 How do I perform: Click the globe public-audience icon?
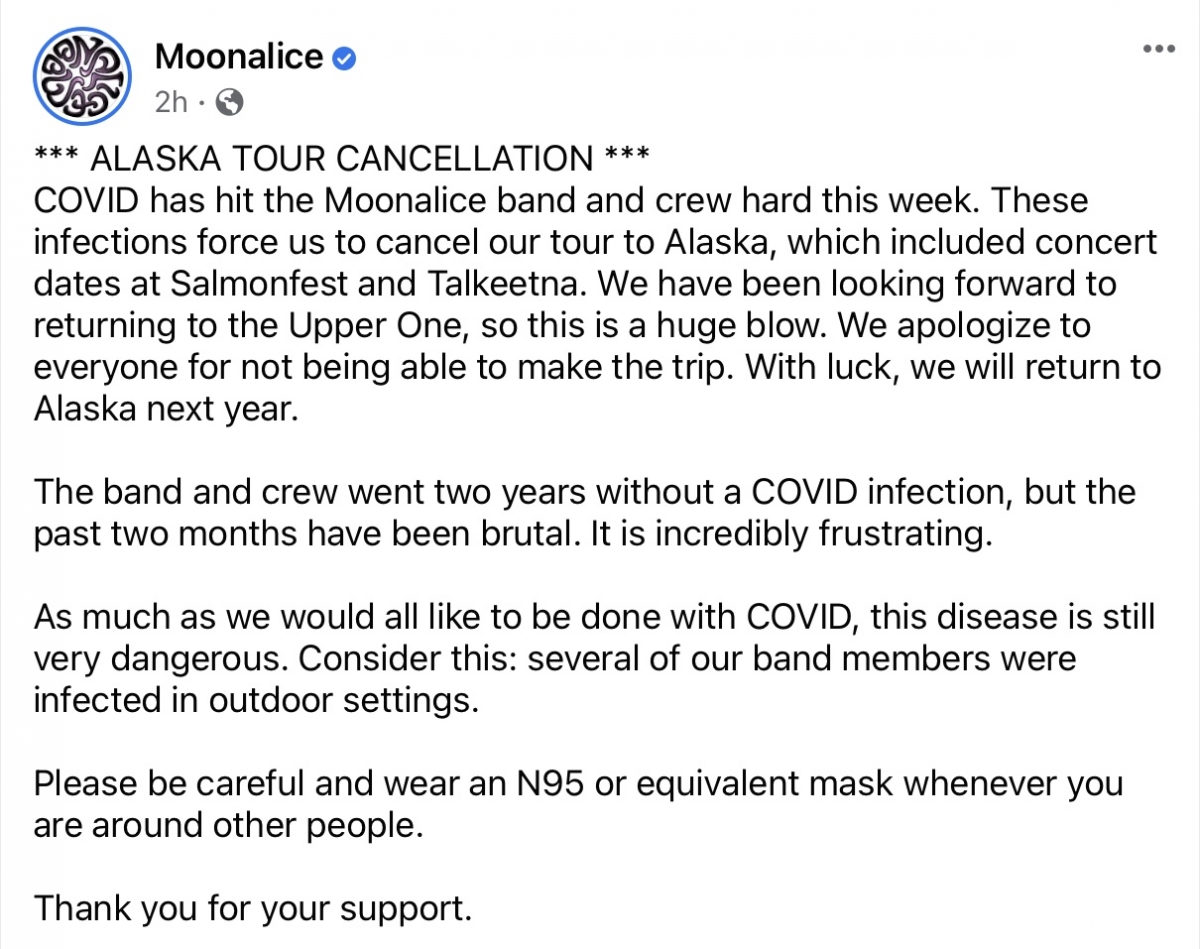point(229,101)
